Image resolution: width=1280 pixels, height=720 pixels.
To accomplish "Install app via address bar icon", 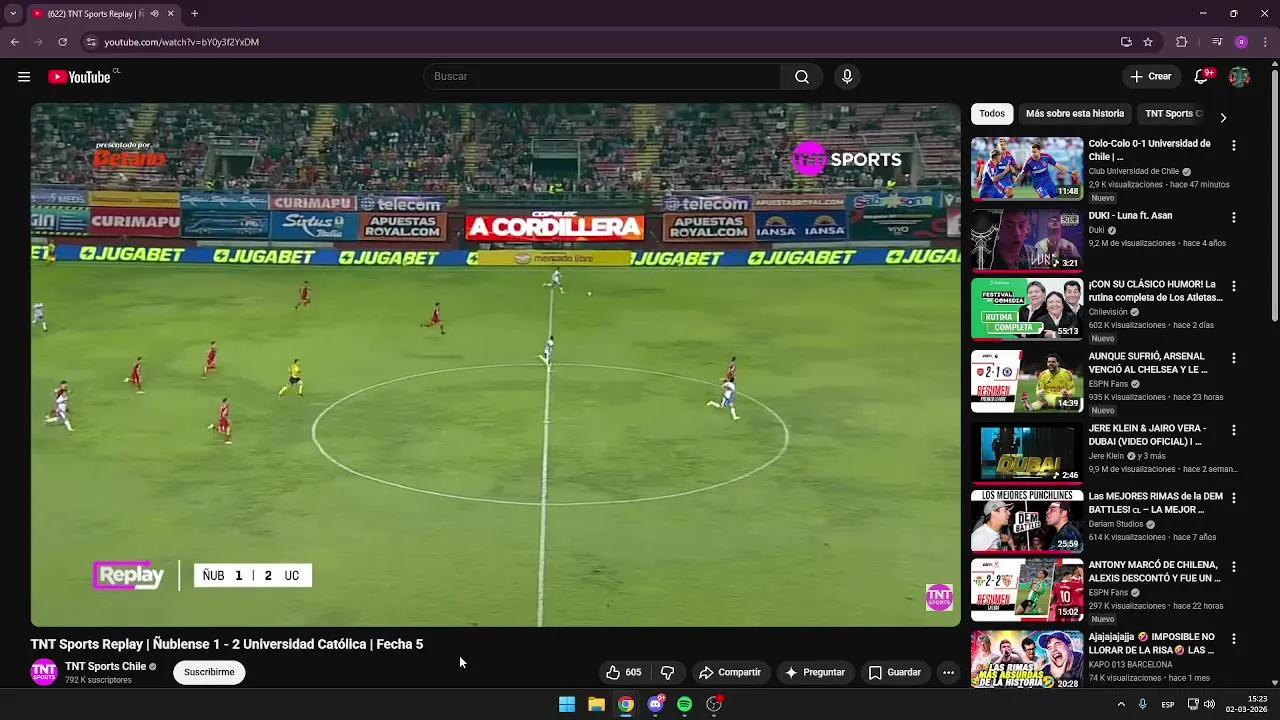I will tap(1126, 42).
